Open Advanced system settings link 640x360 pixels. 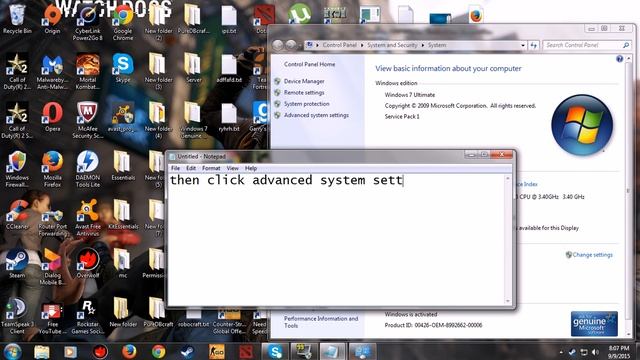pyautogui.click(x=316, y=116)
